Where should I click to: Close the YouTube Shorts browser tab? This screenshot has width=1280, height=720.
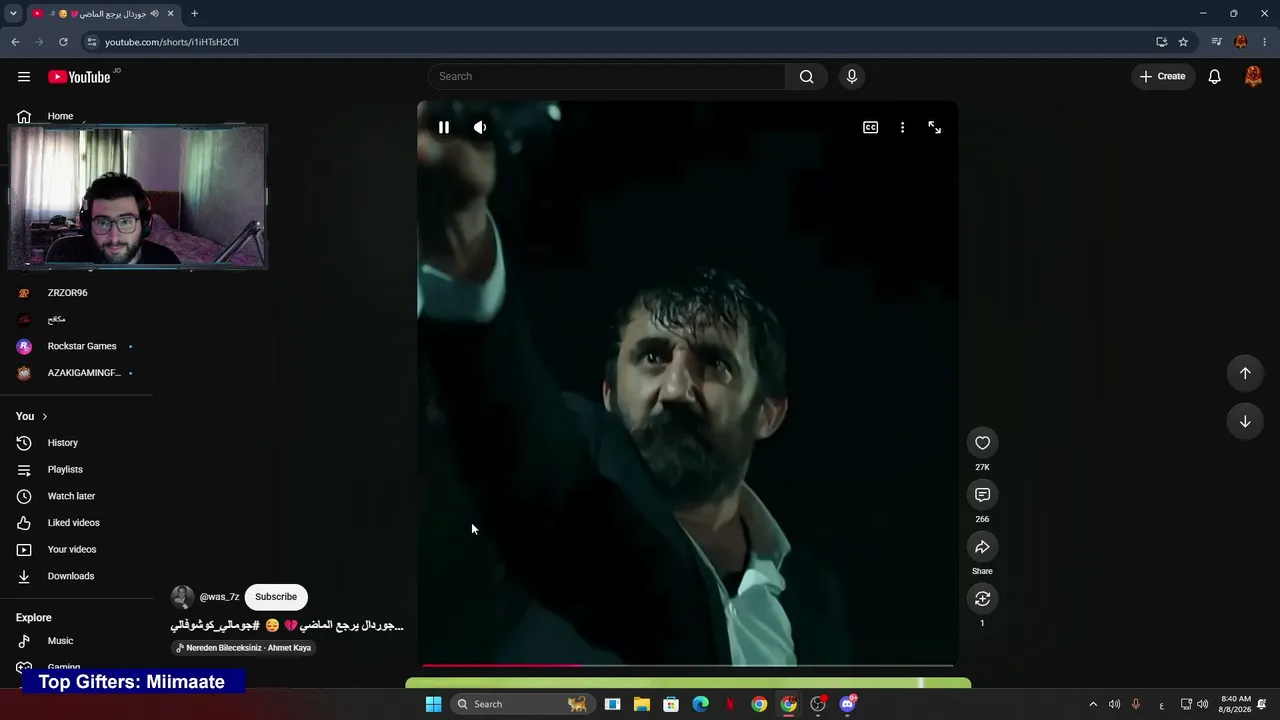click(x=171, y=14)
